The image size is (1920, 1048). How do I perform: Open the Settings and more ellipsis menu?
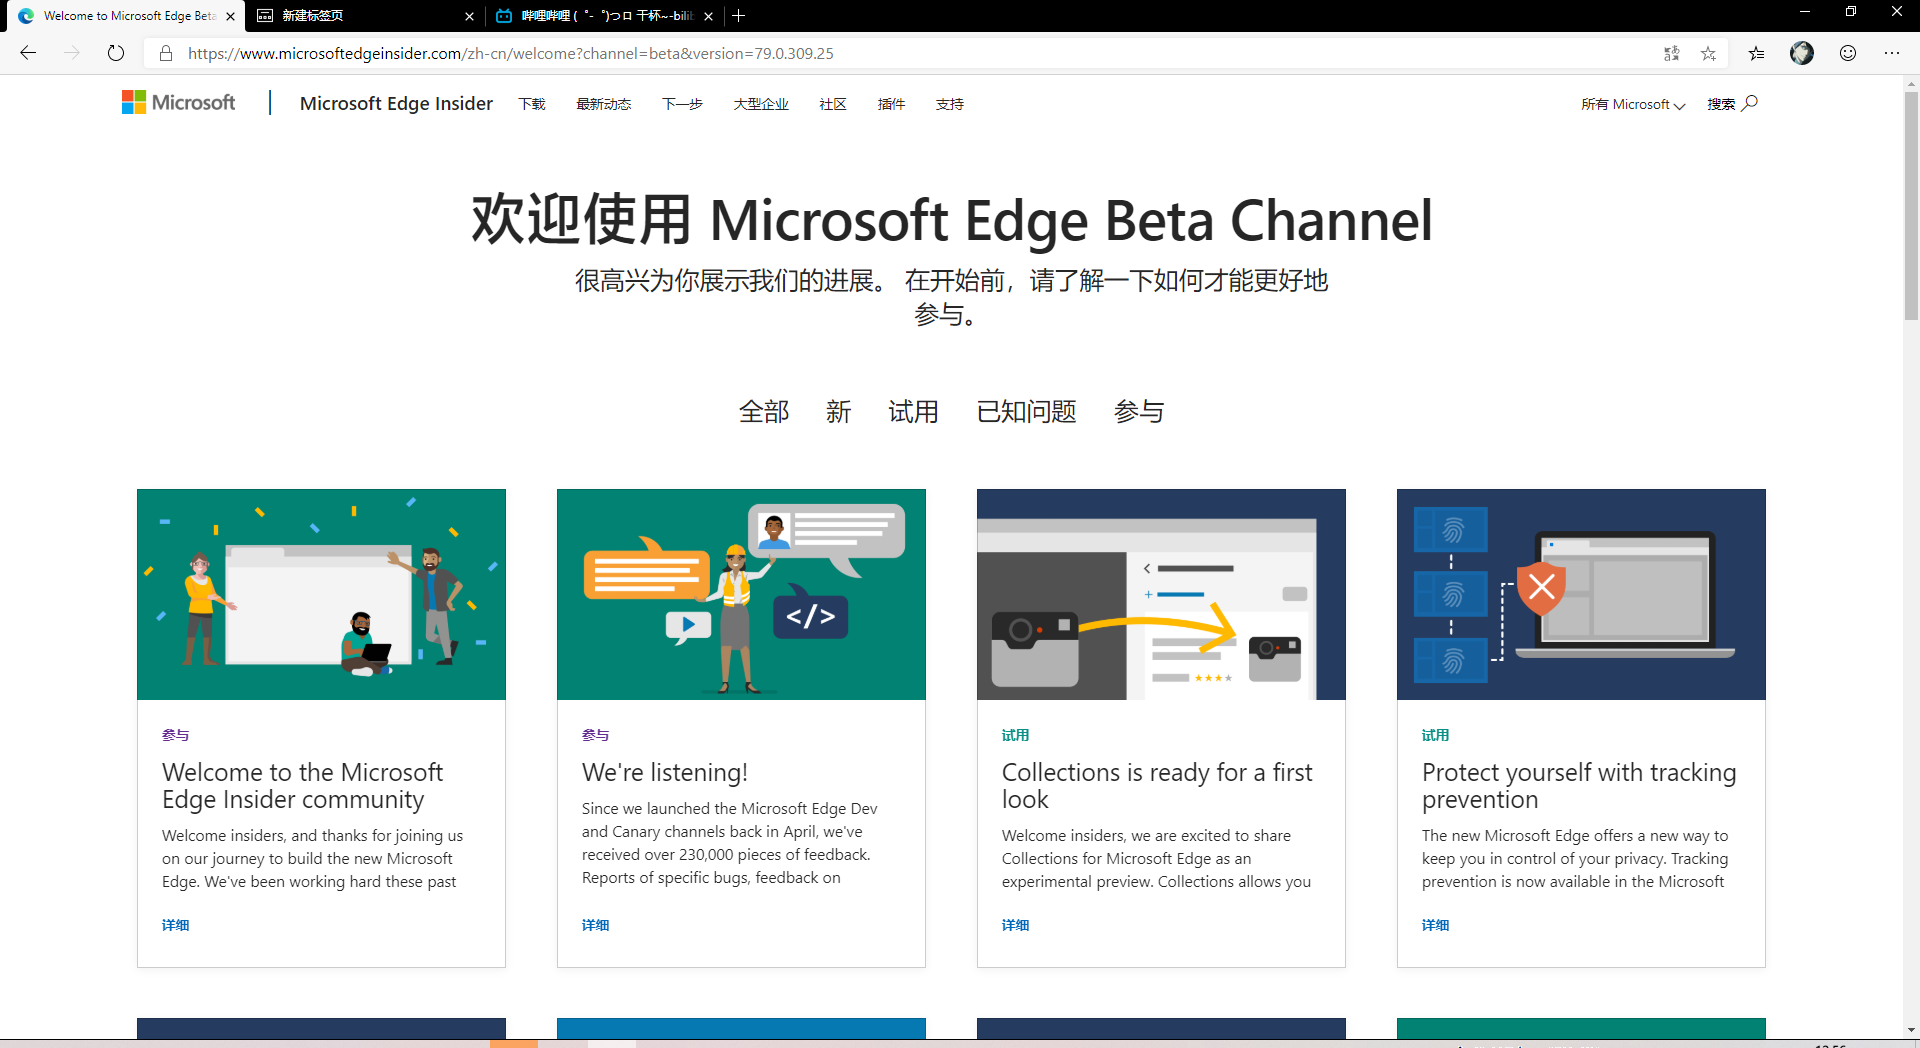1892,53
